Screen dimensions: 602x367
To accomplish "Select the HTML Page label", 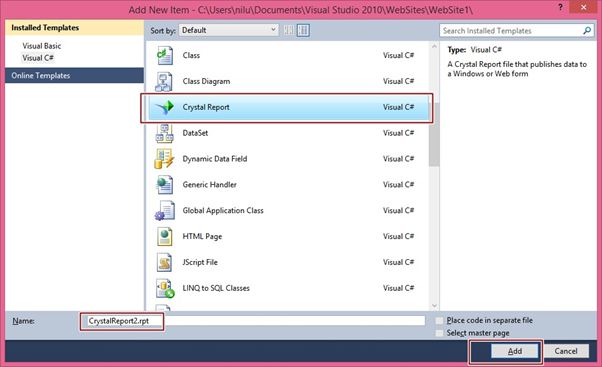I will point(202,236).
